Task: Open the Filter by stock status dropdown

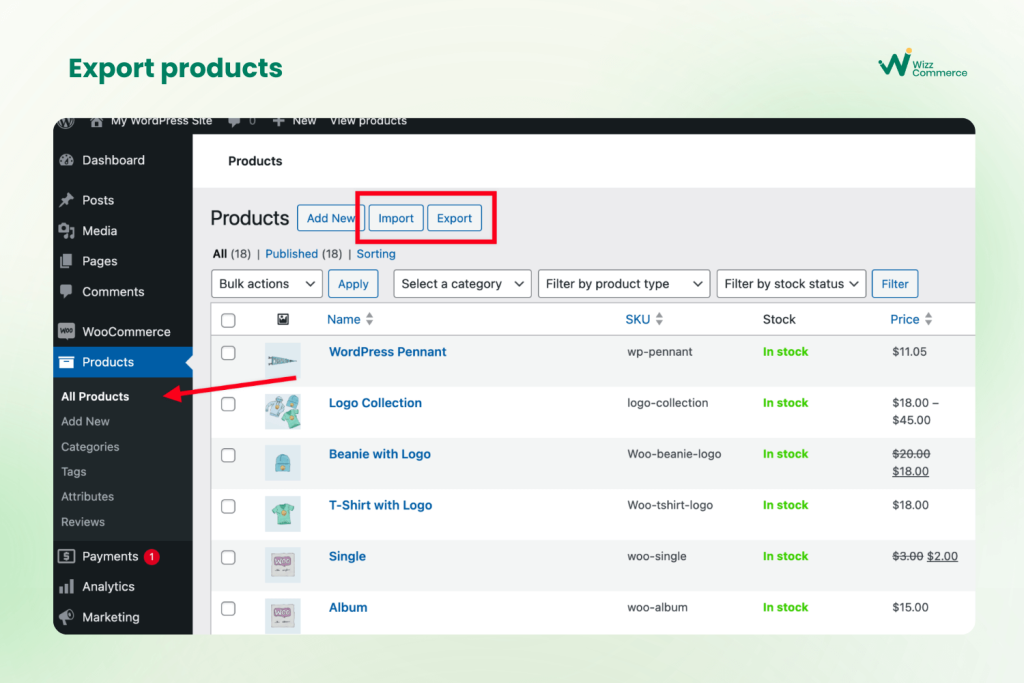Action: click(x=791, y=283)
